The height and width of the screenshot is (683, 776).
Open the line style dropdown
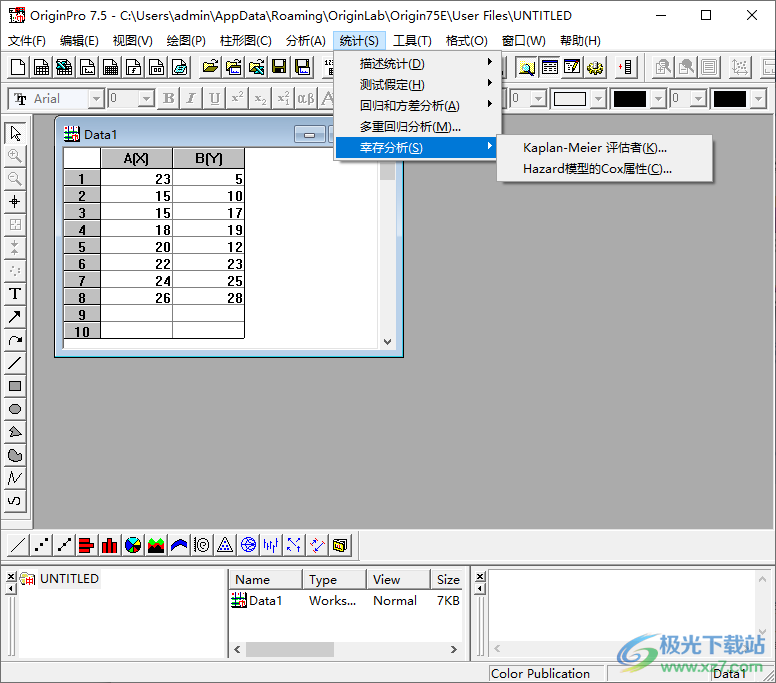(598, 99)
